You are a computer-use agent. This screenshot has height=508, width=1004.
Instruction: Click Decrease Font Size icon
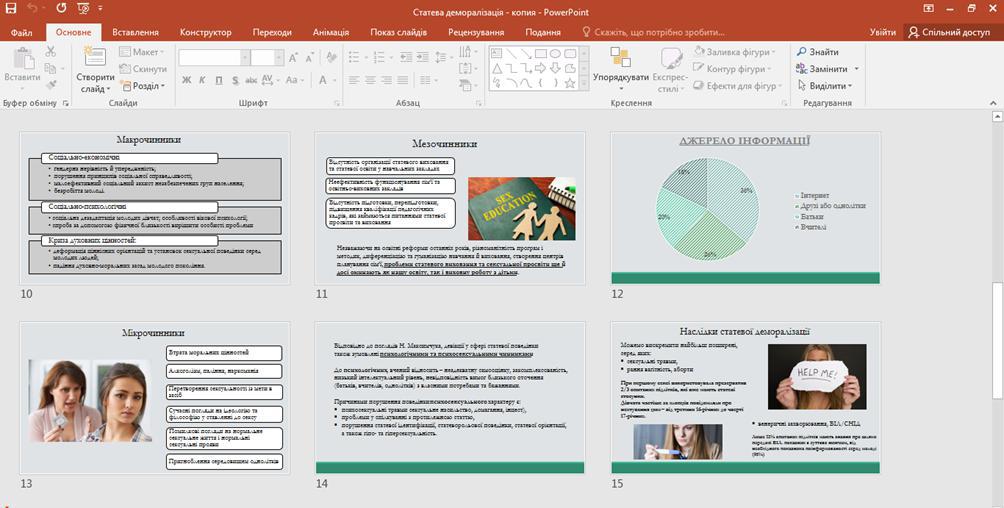coord(309,58)
